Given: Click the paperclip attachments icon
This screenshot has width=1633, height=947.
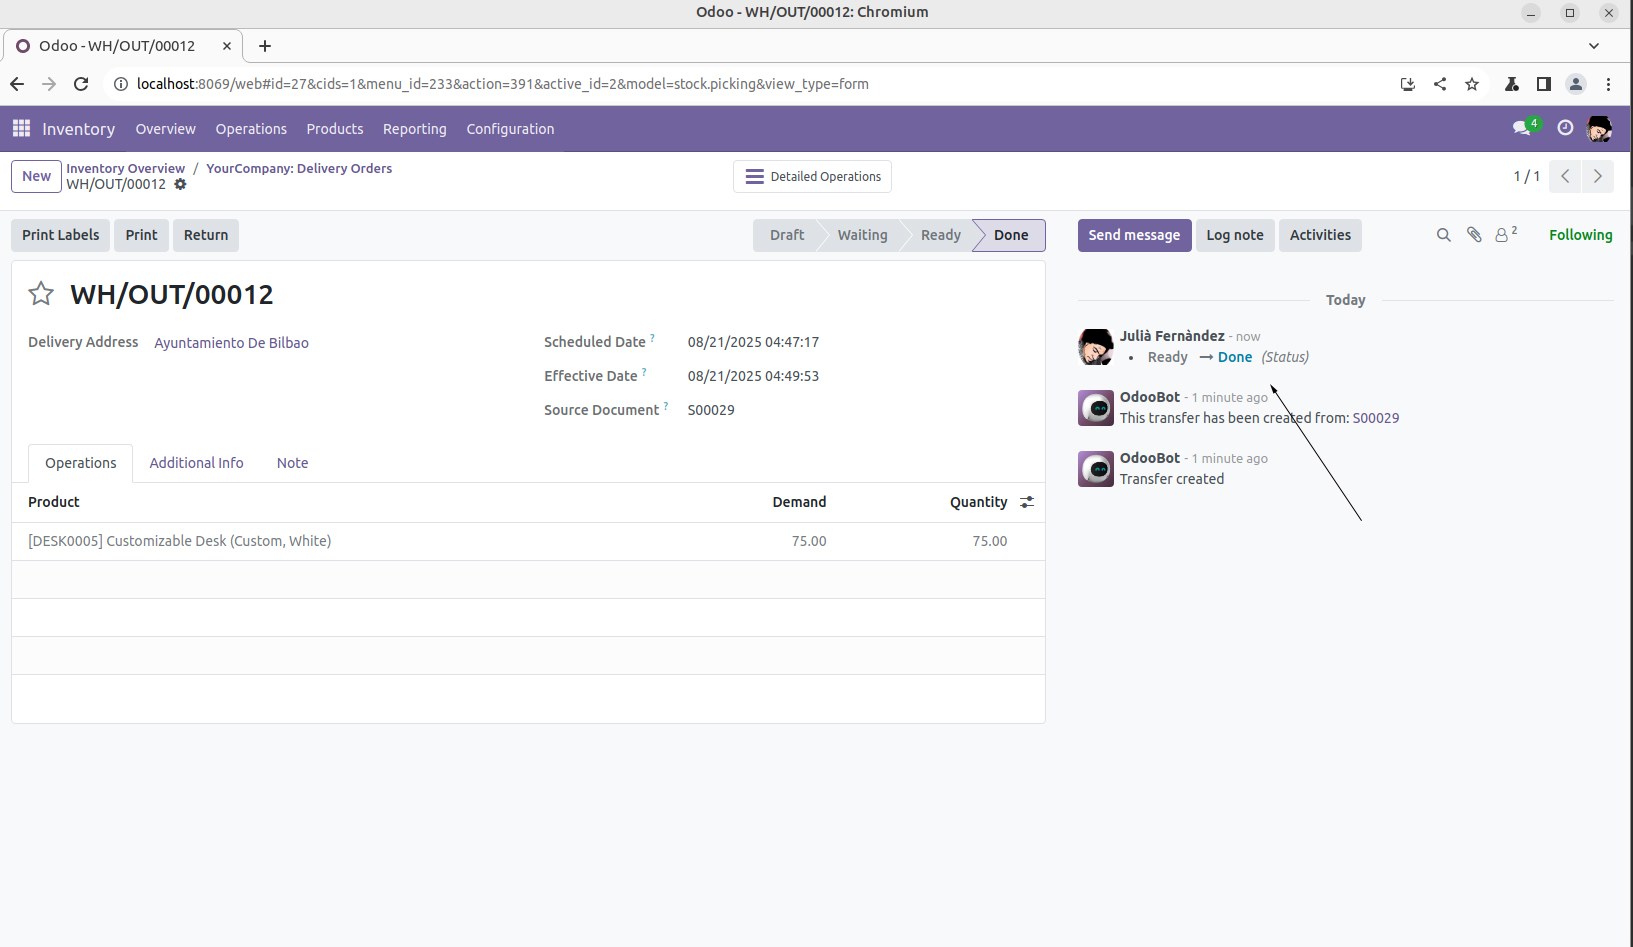Looking at the screenshot, I should [1474, 235].
